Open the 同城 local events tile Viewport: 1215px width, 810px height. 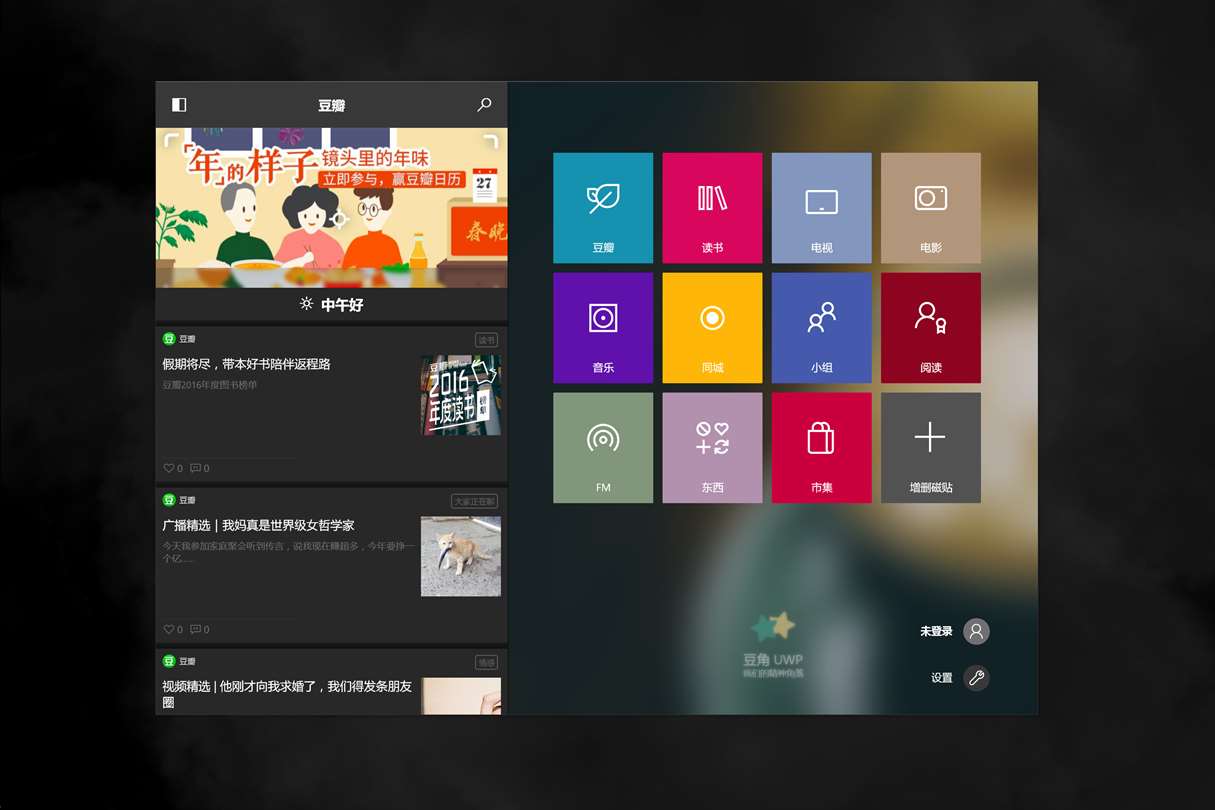tap(712, 328)
